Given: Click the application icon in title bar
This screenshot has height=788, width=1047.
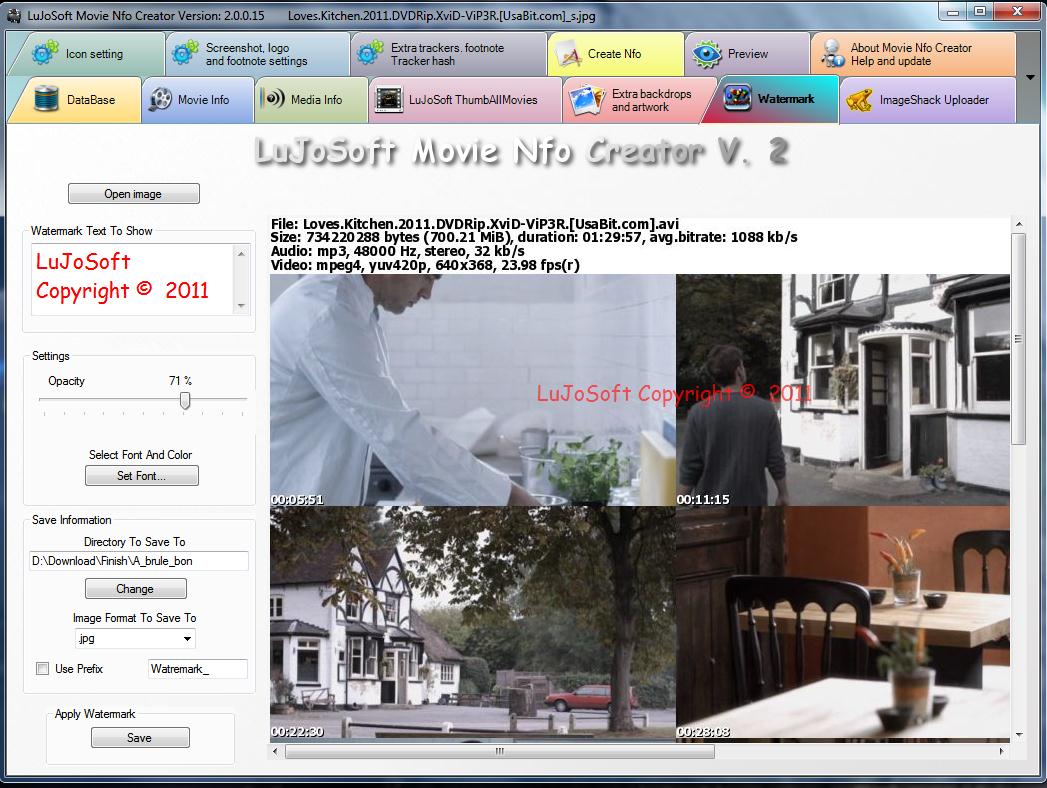Looking at the screenshot, I should click(13, 15).
